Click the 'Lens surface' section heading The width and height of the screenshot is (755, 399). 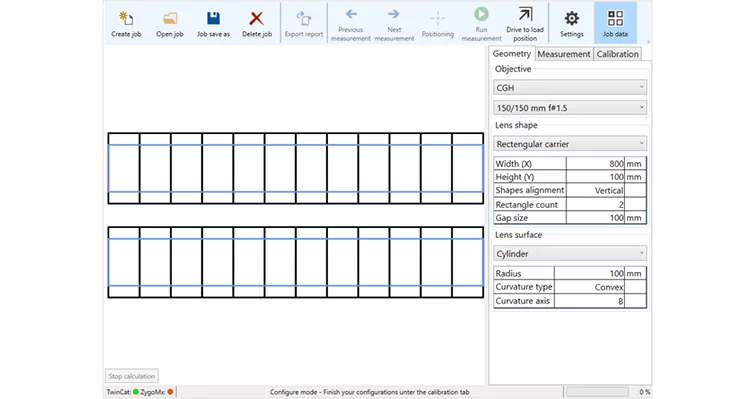(519, 235)
